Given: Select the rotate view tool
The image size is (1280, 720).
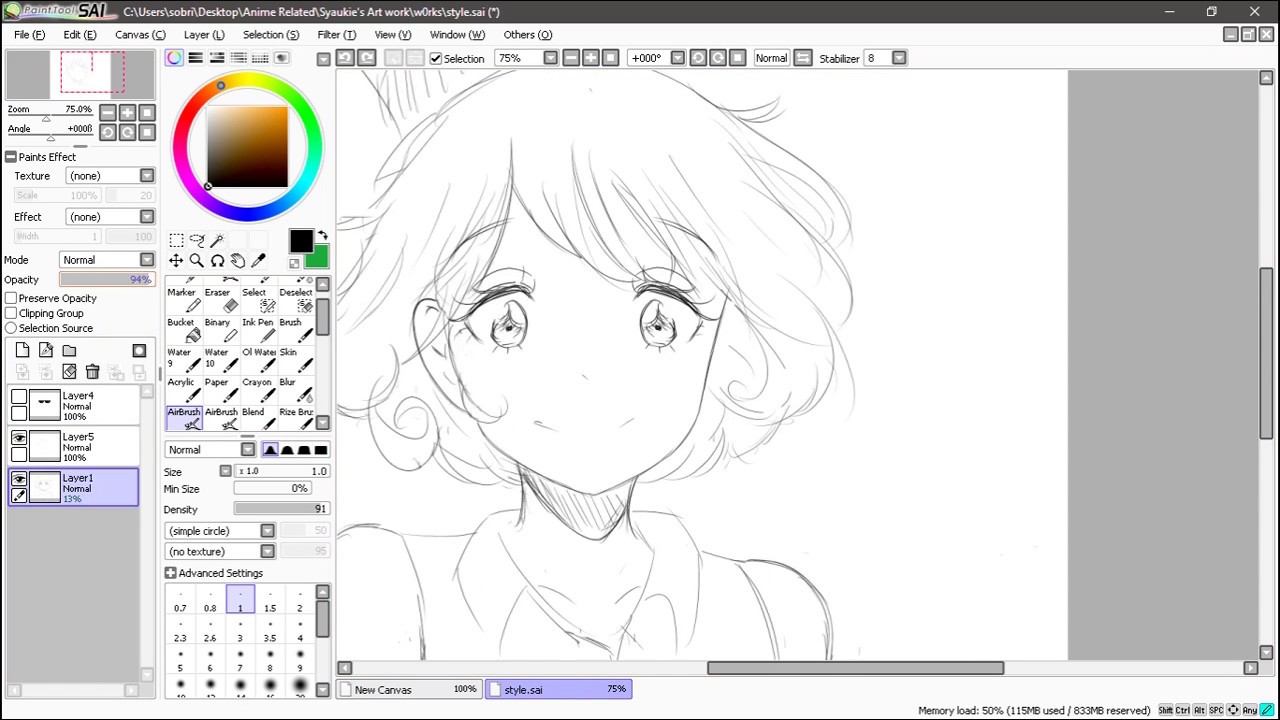Looking at the screenshot, I should click(217, 261).
